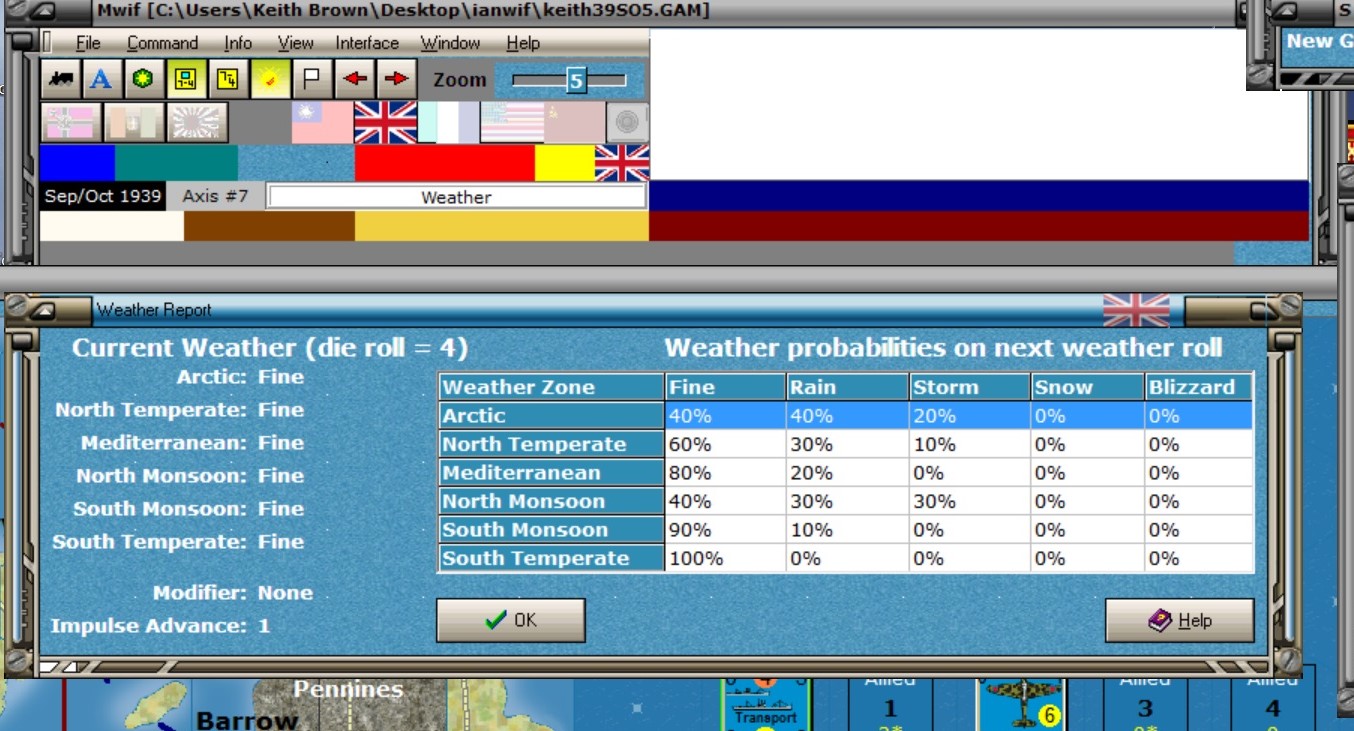Click the red color bar segment
The height and width of the screenshot is (731, 1354).
tap(445, 163)
